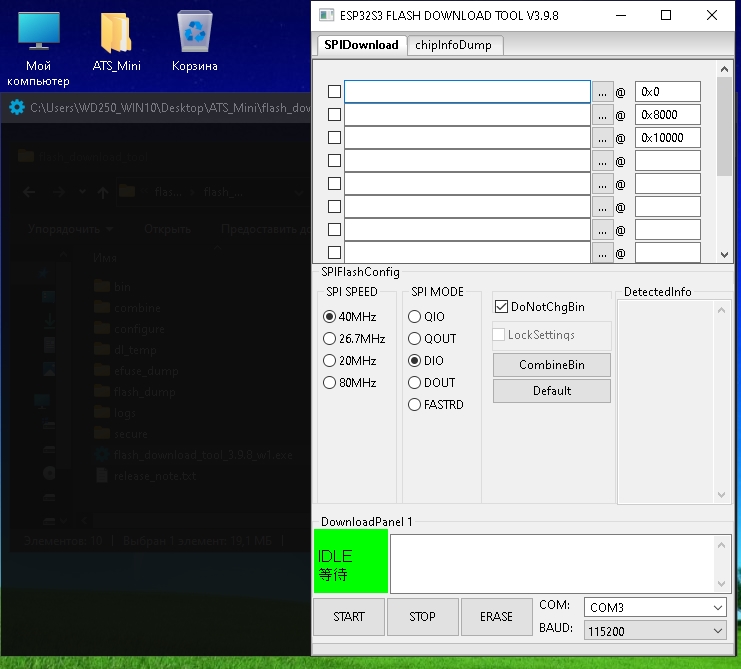
Task: Select QOUT SPI mode
Action: click(x=432, y=339)
